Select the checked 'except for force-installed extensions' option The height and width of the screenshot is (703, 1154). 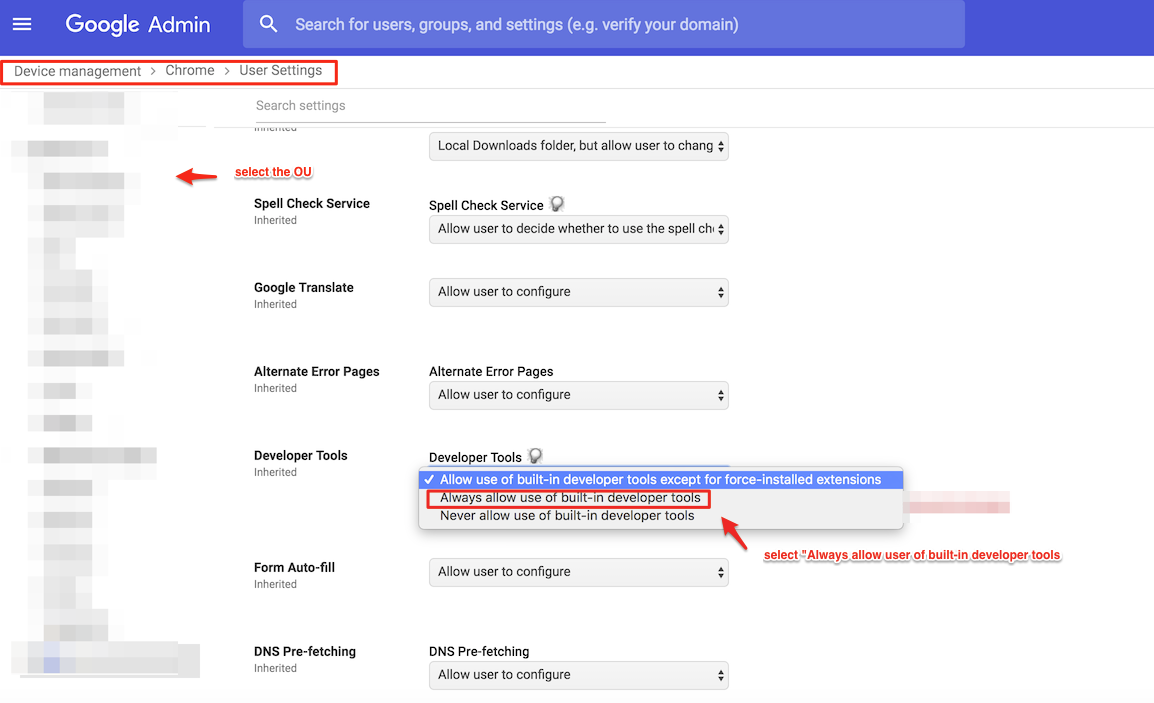point(660,480)
